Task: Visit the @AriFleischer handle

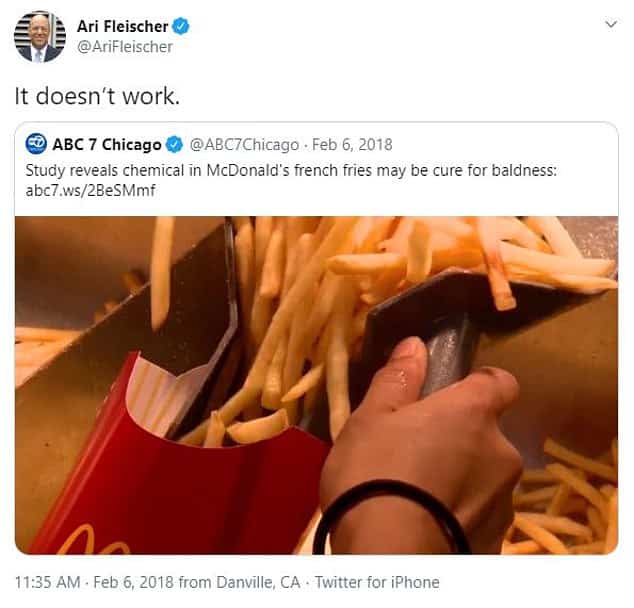Action: 125,47
